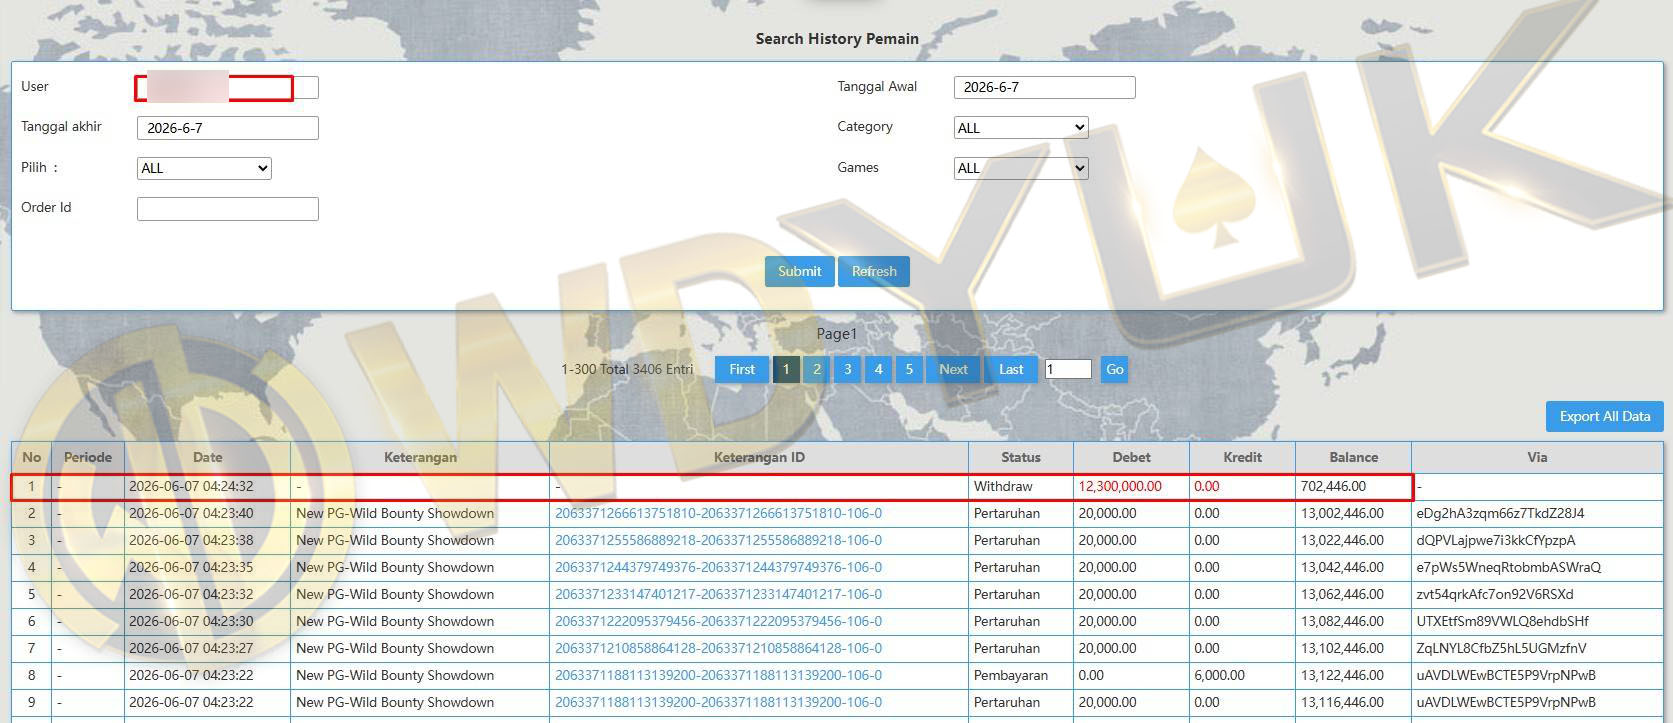
Task: Select page 5 in pagination
Action: click(x=909, y=369)
